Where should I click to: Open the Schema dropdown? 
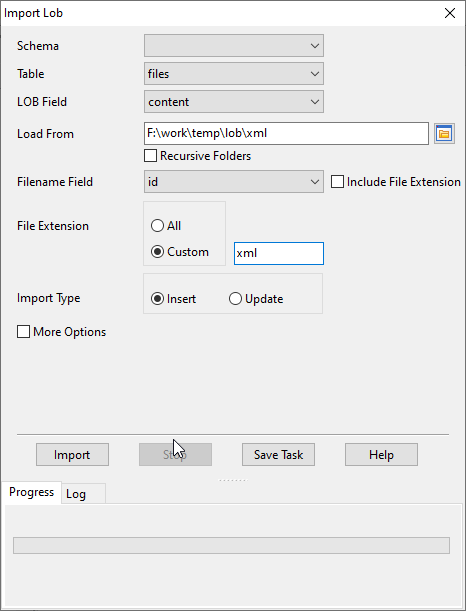(234, 46)
